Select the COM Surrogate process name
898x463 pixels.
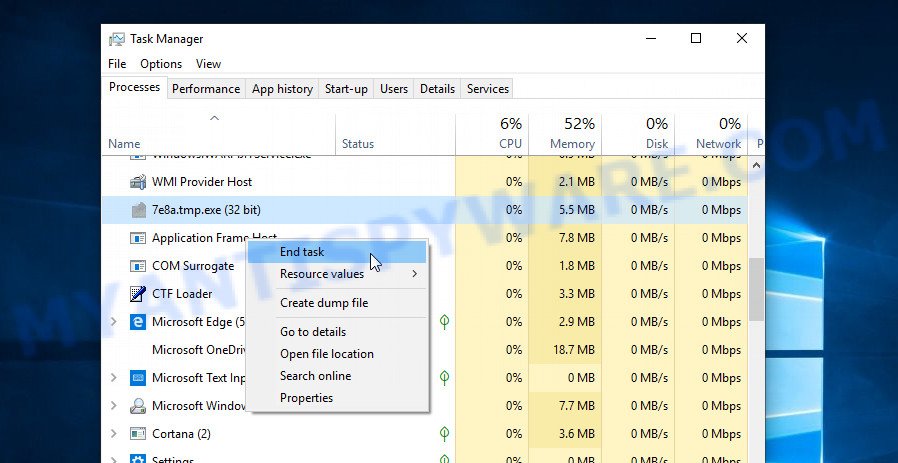pyautogui.click(x=193, y=266)
